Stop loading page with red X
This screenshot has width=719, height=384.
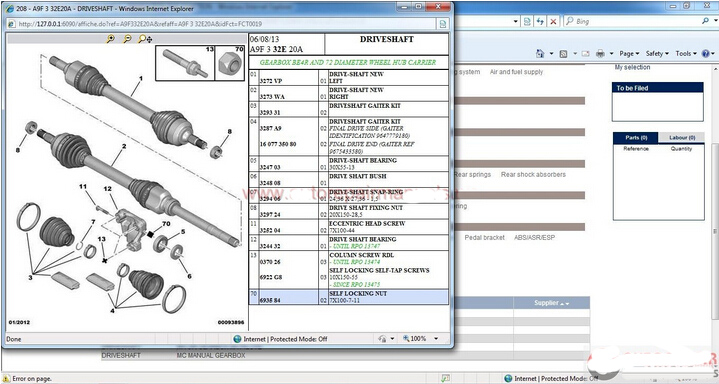(x=553, y=21)
